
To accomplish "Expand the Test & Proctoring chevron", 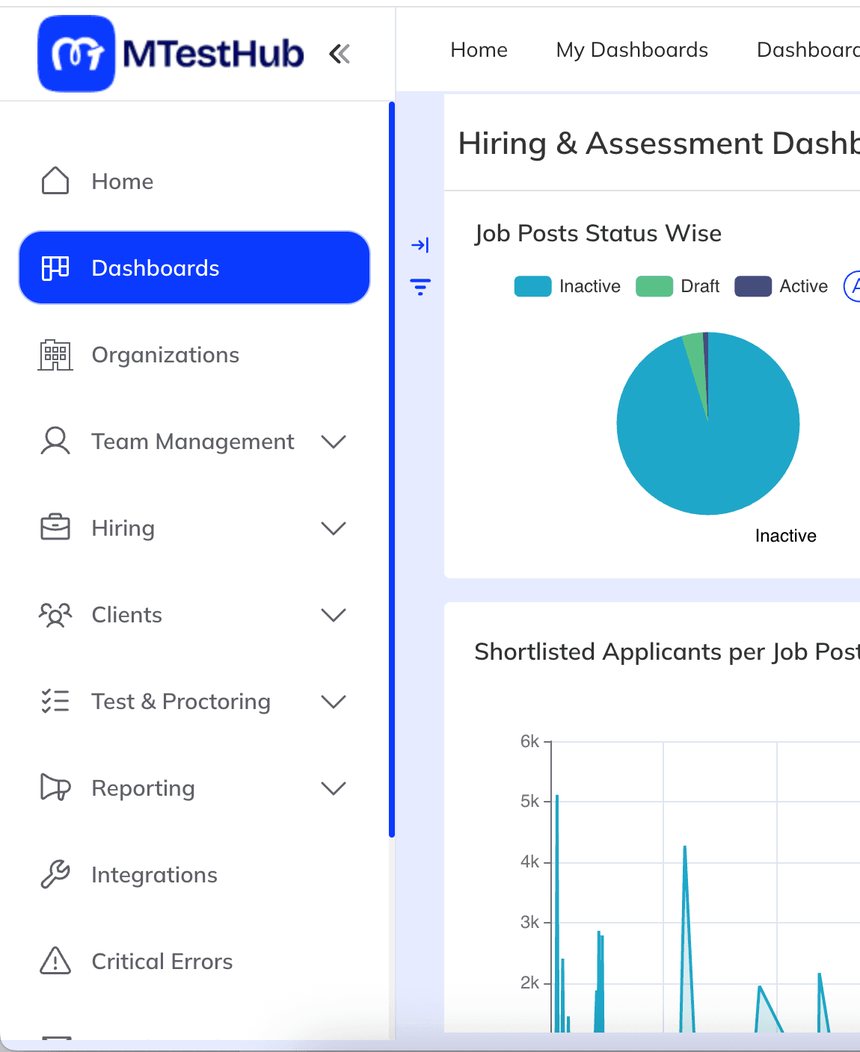I will (x=333, y=701).
